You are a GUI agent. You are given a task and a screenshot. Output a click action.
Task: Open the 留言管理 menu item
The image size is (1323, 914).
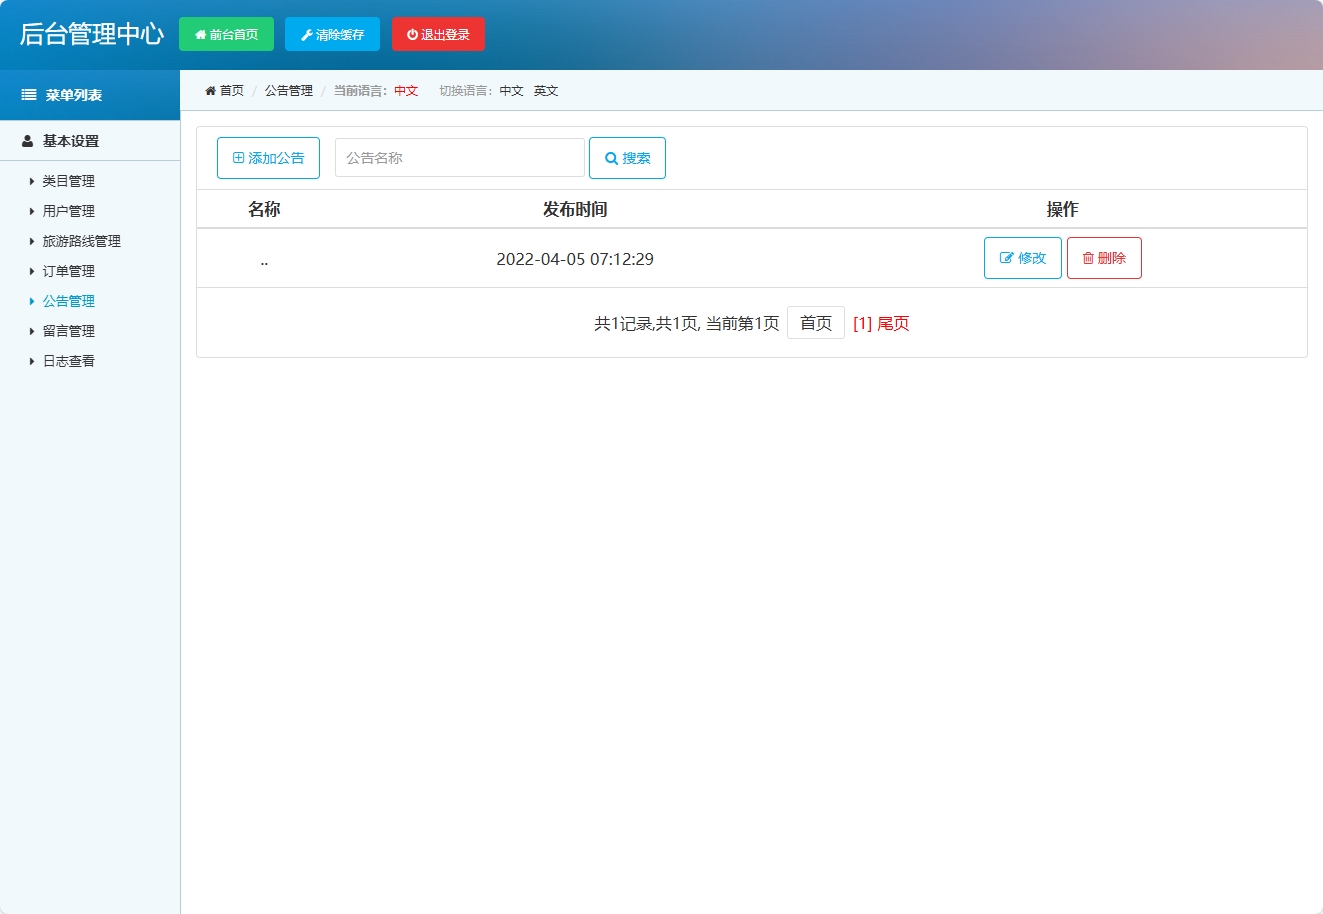point(68,331)
